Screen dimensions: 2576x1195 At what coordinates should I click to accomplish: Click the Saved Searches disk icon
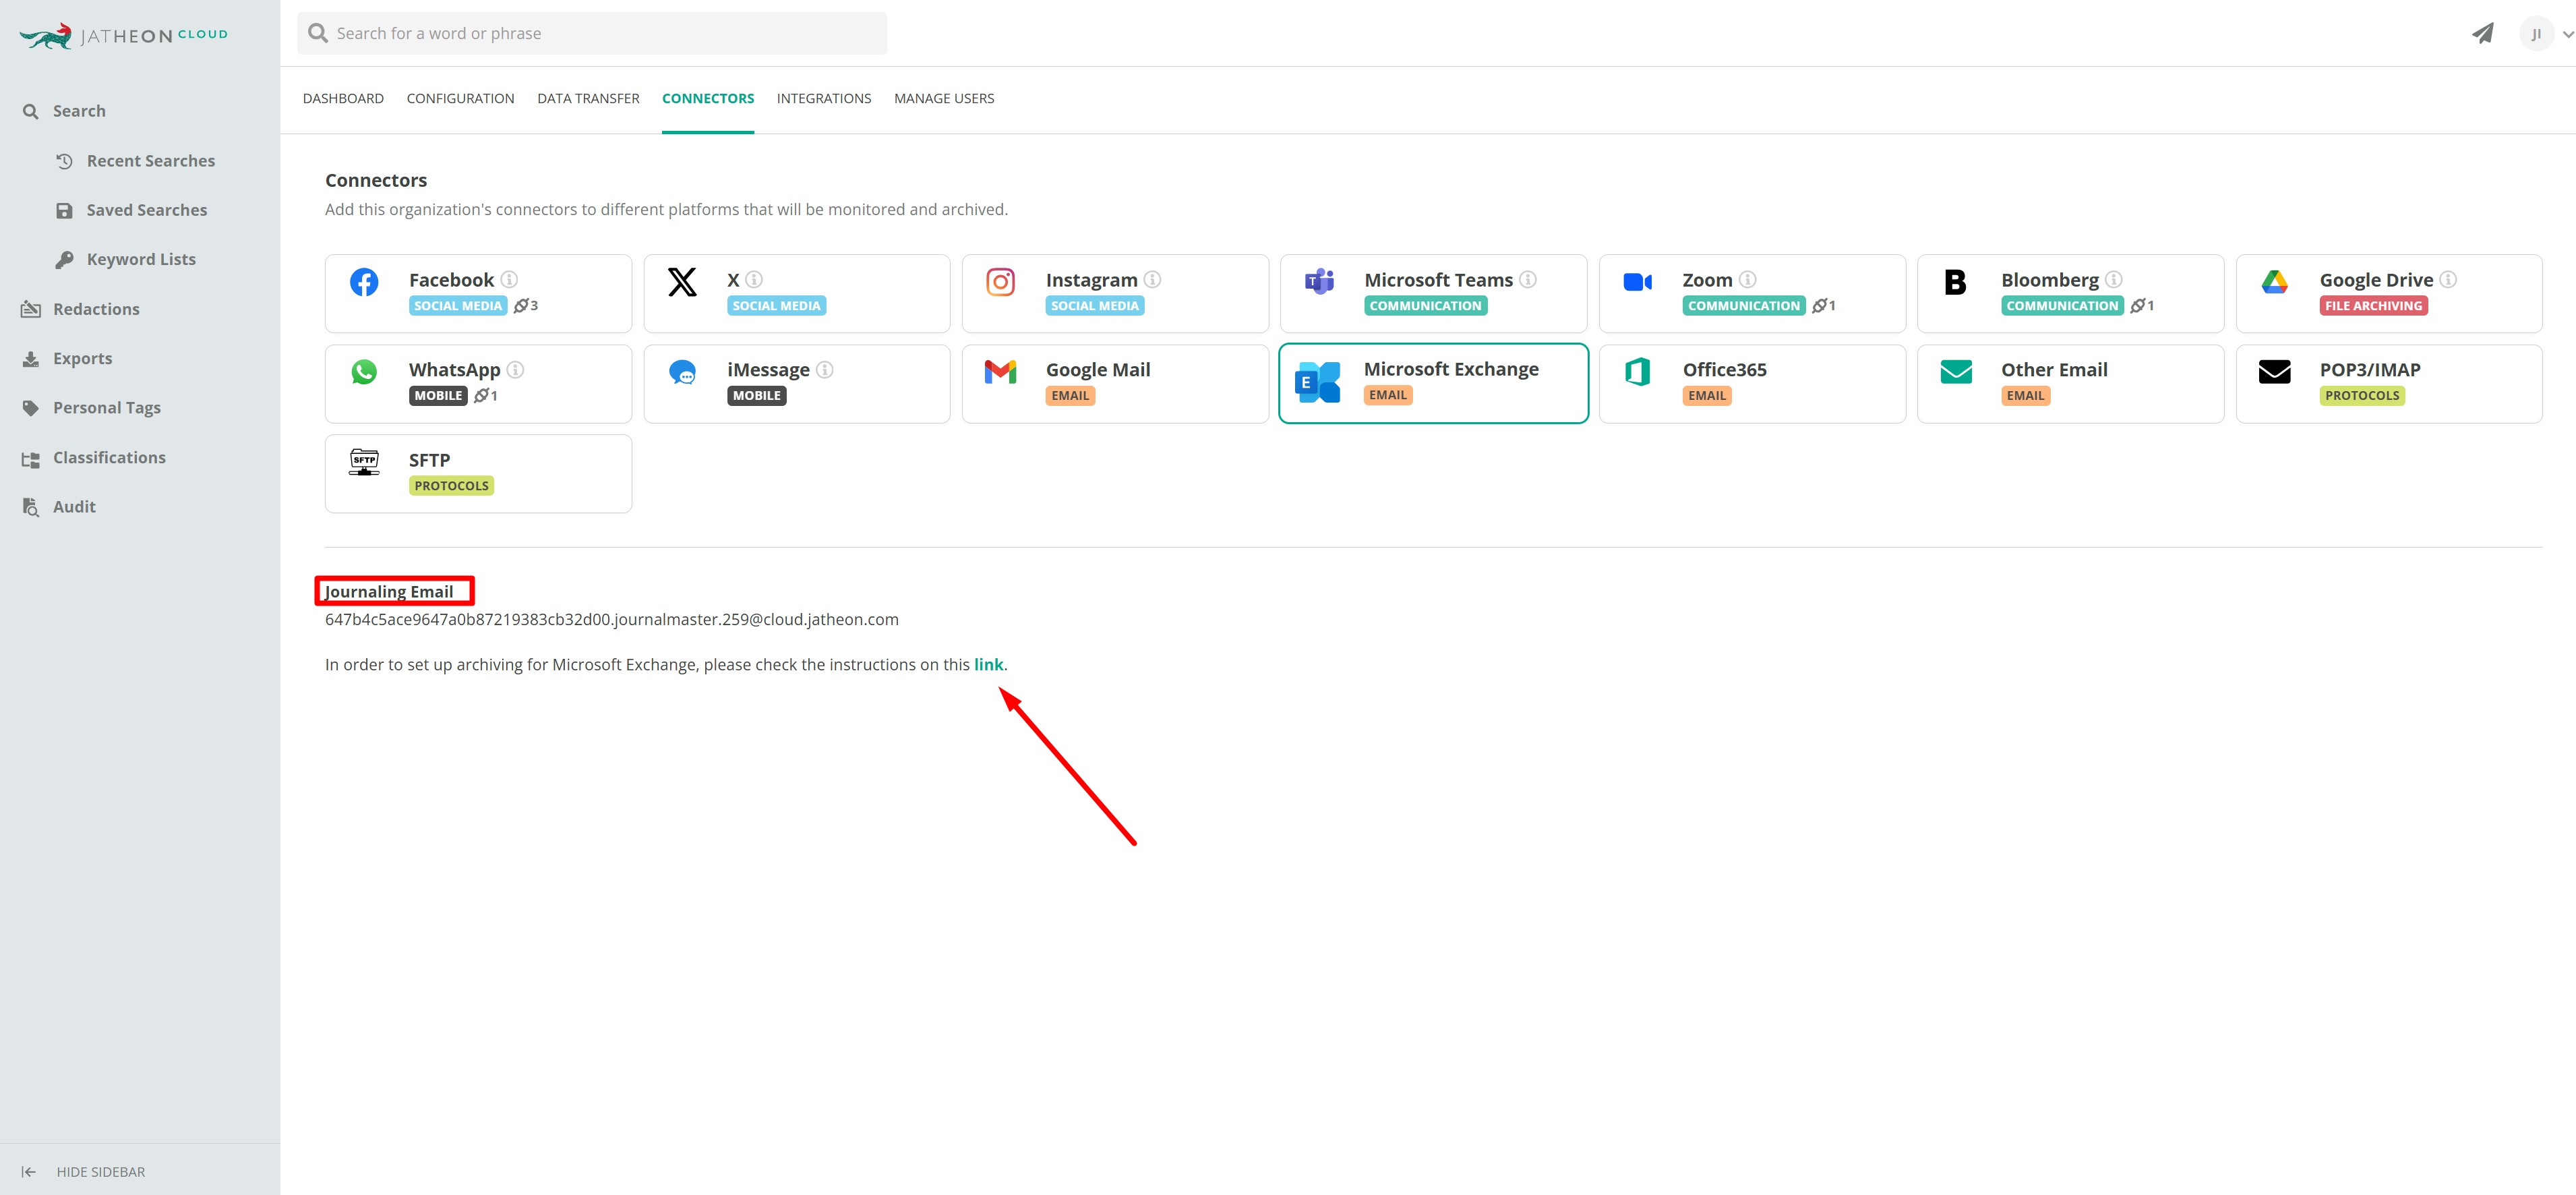65,210
